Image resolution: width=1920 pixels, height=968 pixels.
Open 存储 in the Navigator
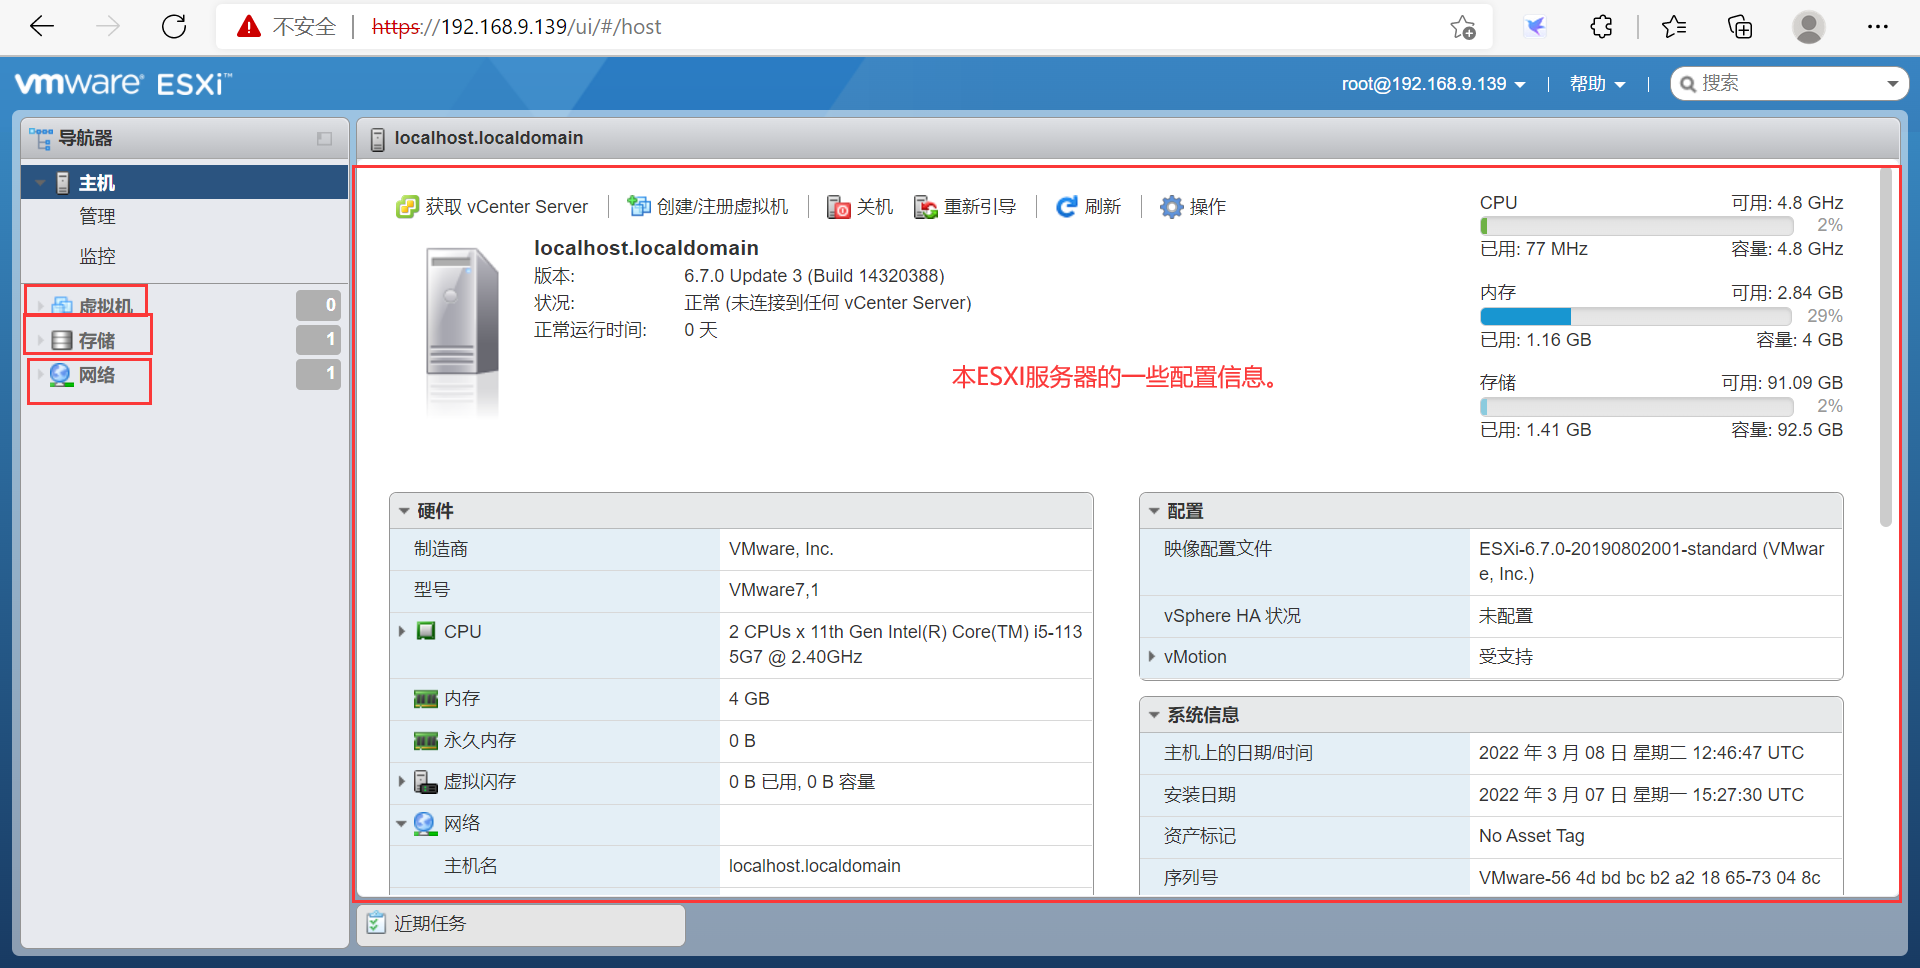(97, 341)
